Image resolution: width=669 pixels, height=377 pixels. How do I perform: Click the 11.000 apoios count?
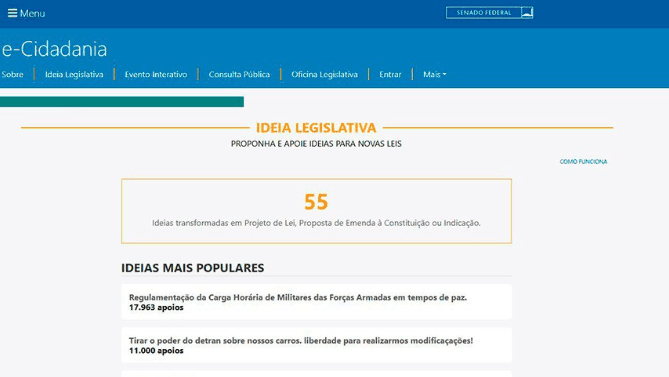coord(156,351)
